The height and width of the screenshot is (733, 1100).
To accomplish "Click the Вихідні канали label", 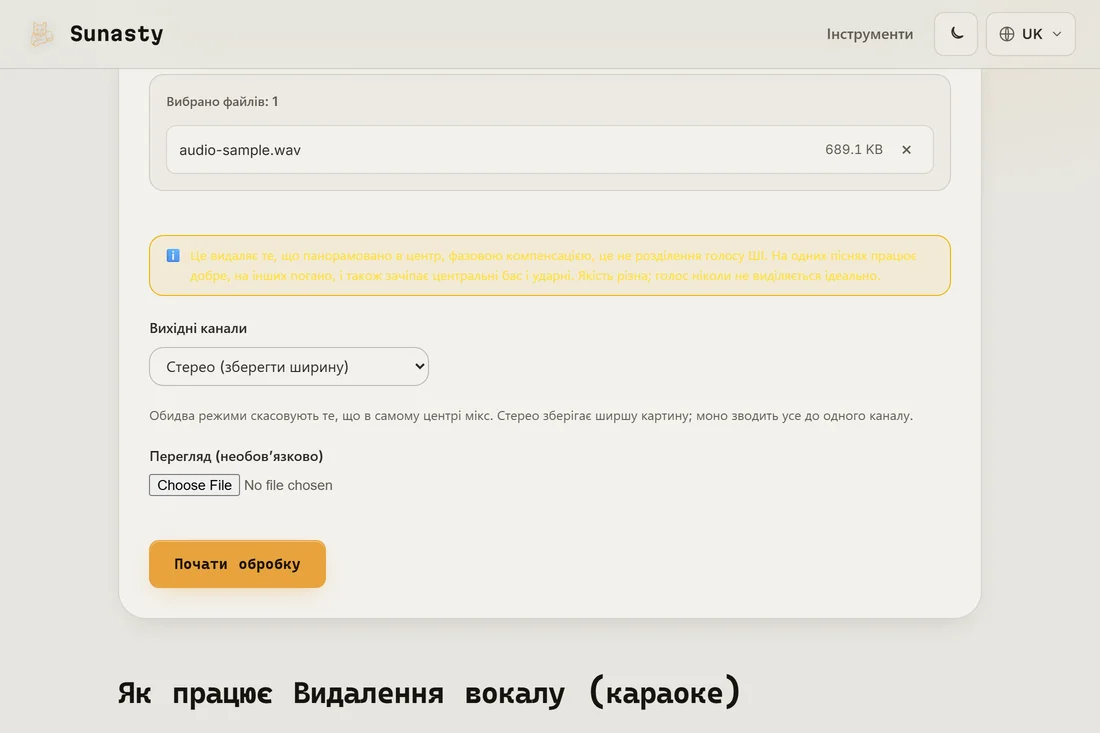I will (198, 328).
